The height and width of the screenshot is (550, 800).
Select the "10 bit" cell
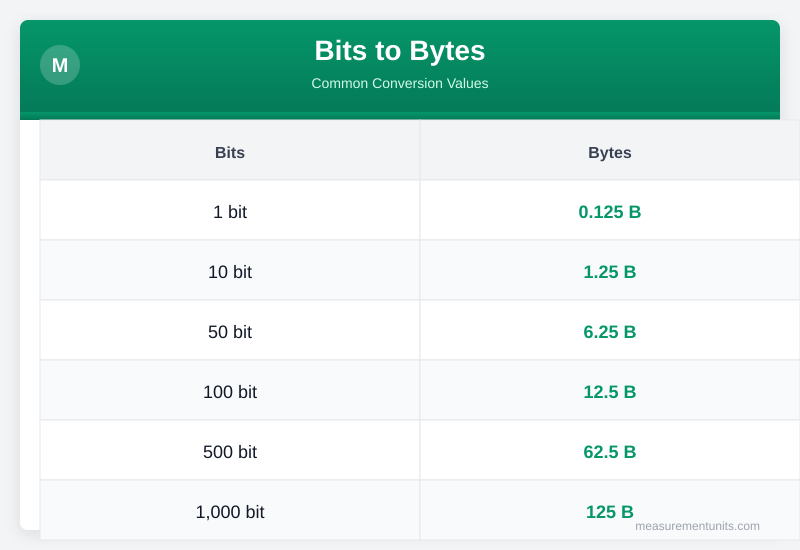(230, 272)
